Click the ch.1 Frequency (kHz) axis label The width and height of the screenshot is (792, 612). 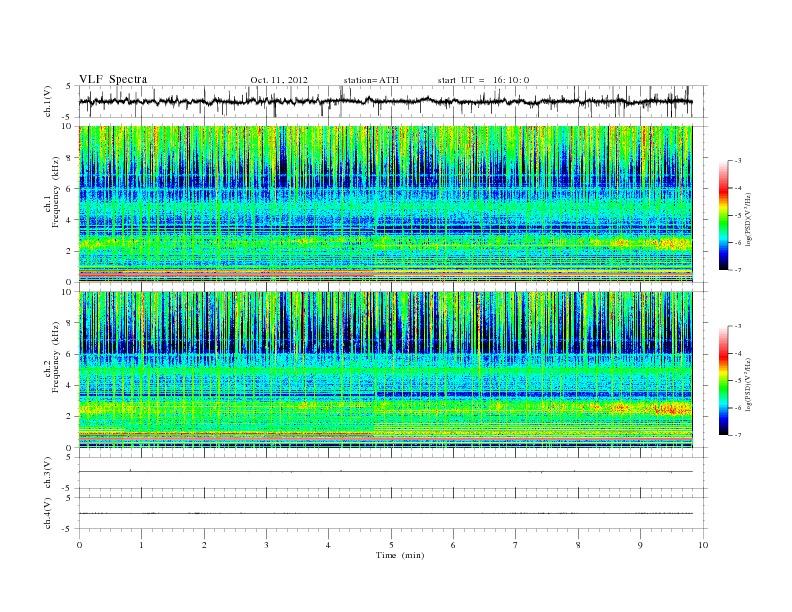(x=52, y=204)
